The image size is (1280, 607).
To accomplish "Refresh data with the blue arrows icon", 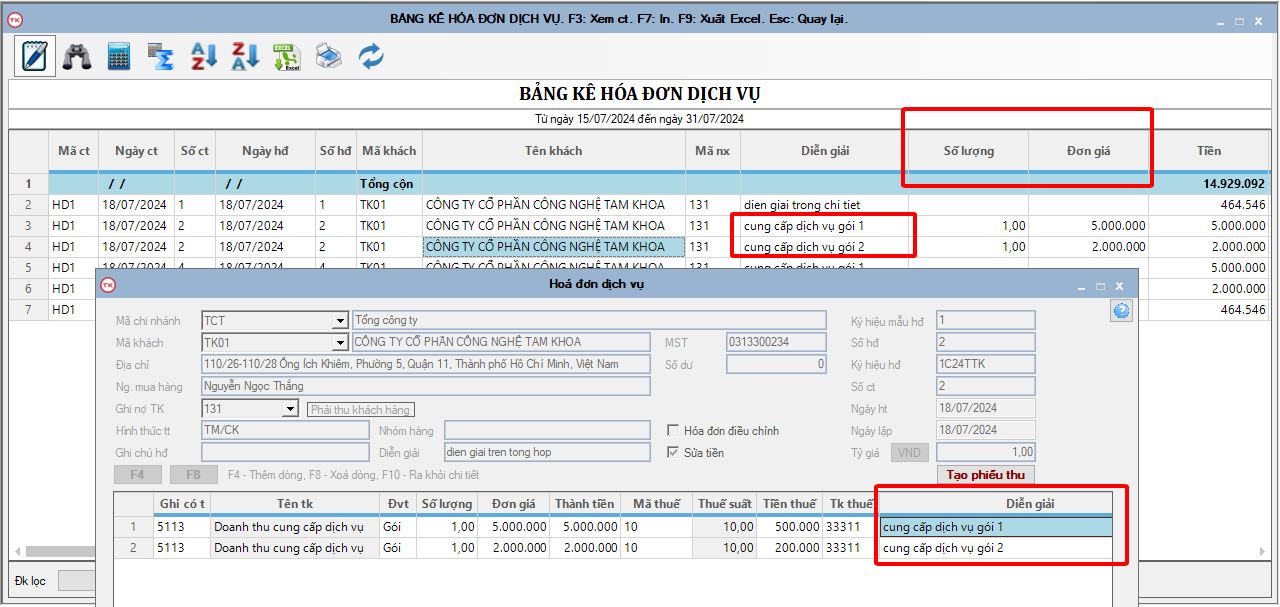I will tap(371, 56).
